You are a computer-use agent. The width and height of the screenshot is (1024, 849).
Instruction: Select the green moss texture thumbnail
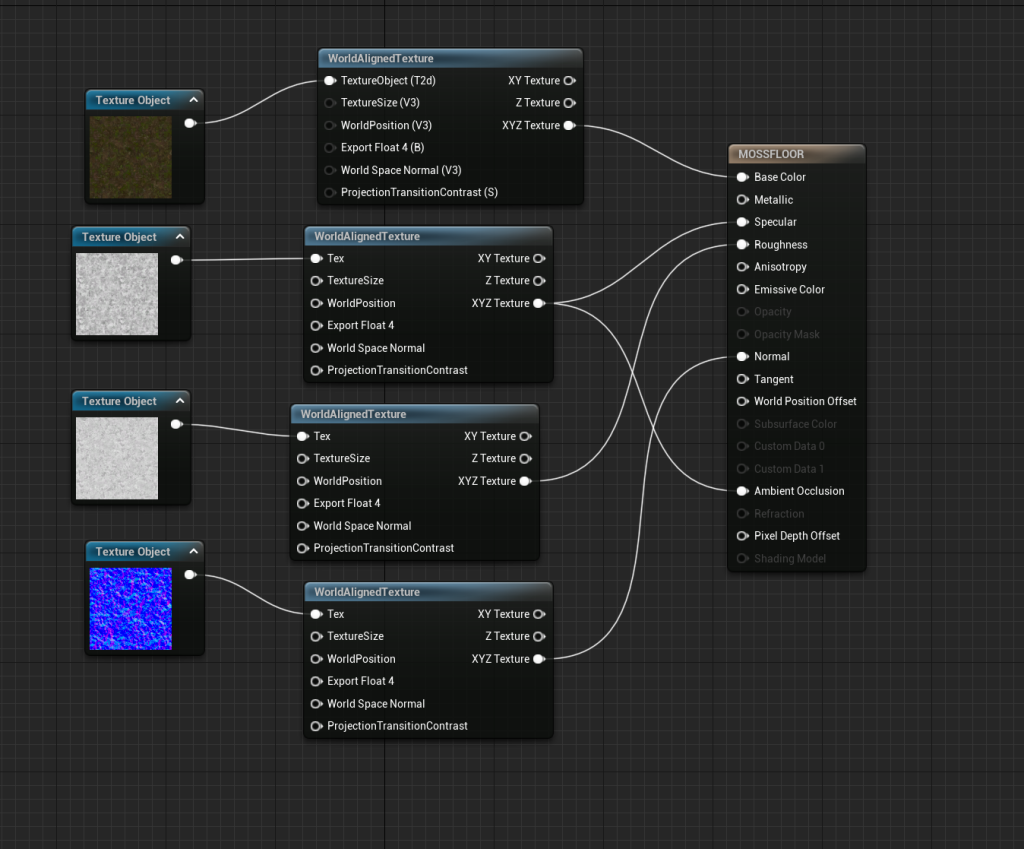point(131,157)
